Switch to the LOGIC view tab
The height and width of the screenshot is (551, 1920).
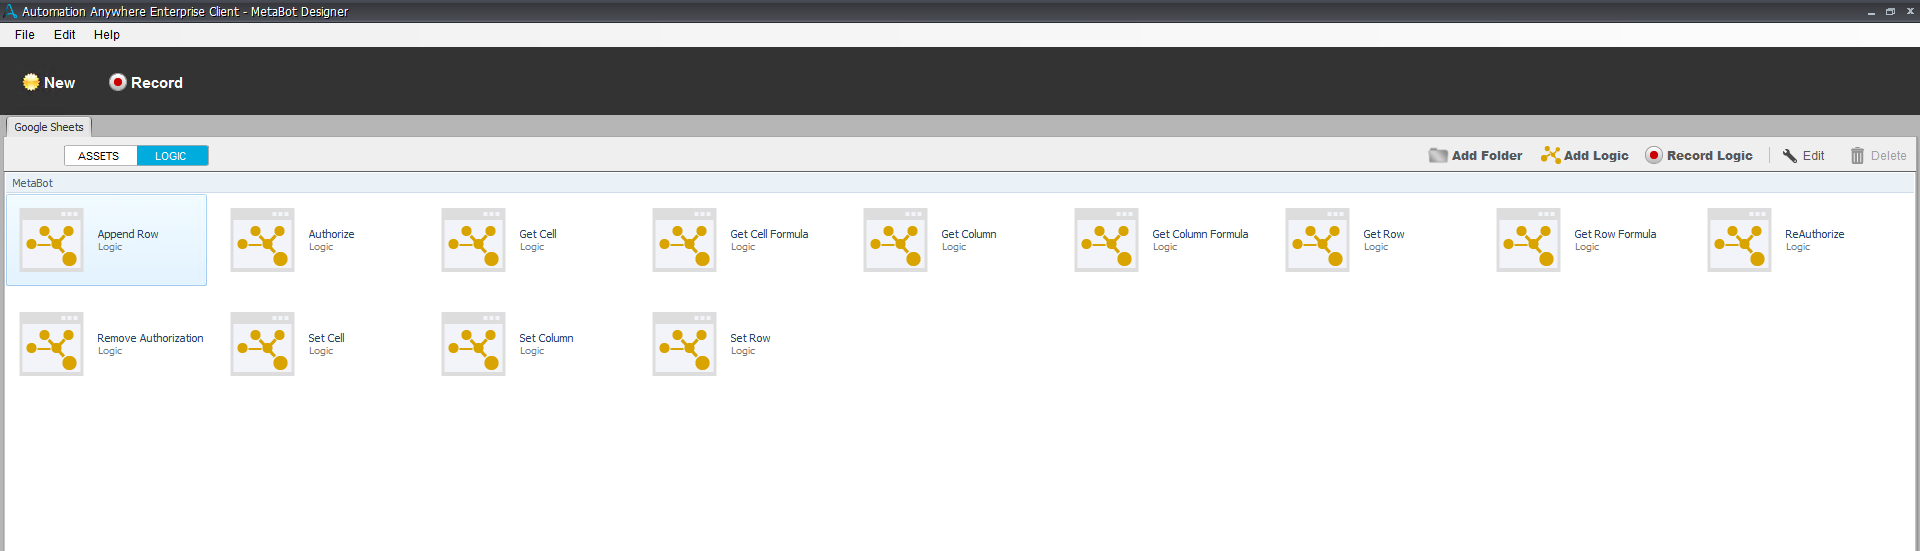[172, 156]
